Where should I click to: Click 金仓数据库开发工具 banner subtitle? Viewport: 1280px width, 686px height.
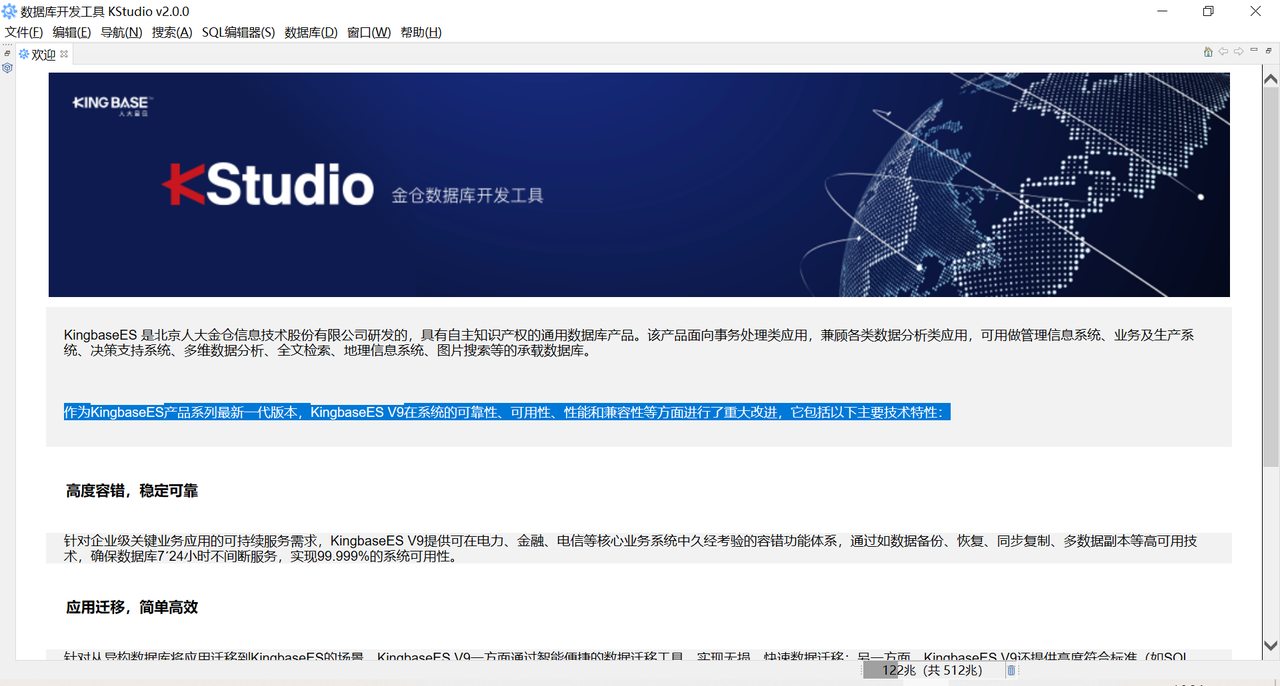tap(468, 195)
